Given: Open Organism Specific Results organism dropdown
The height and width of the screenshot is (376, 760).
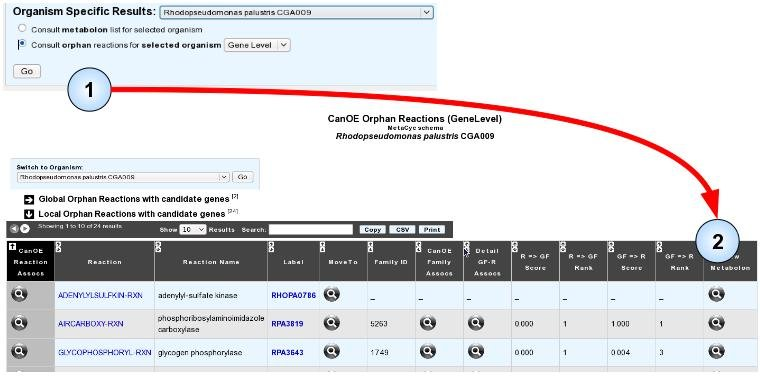Looking at the screenshot, I should (296, 13).
